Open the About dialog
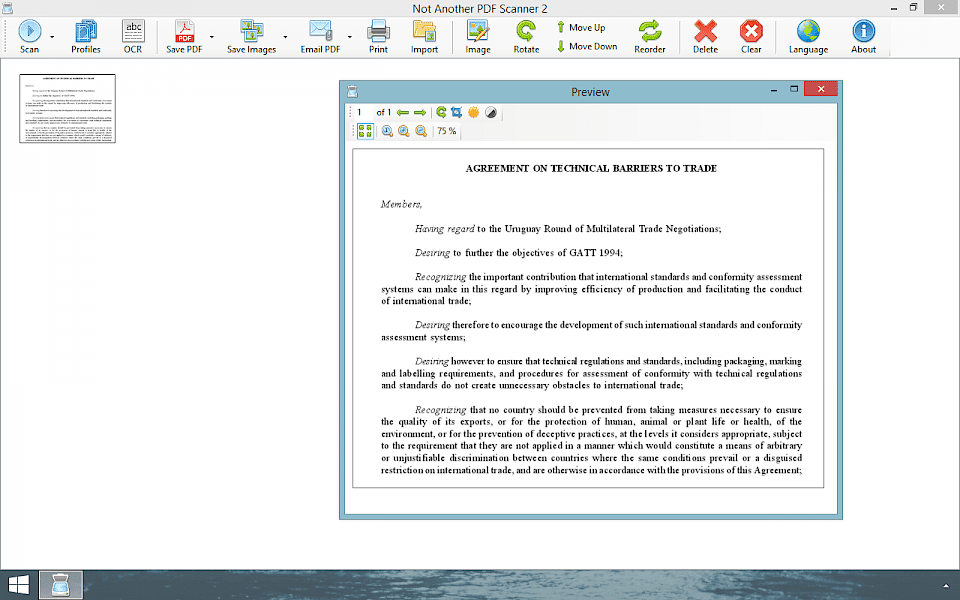The height and width of the screenshot is (600, 960). pos(863,37)
